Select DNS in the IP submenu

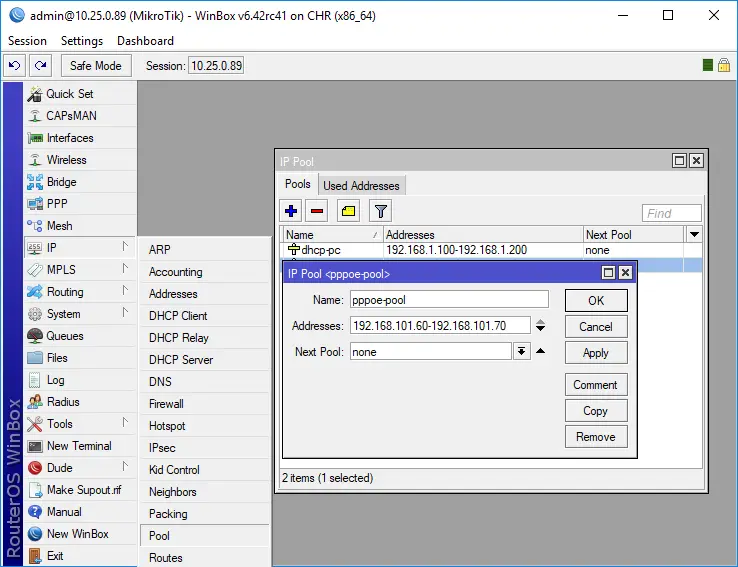[205, 382]
